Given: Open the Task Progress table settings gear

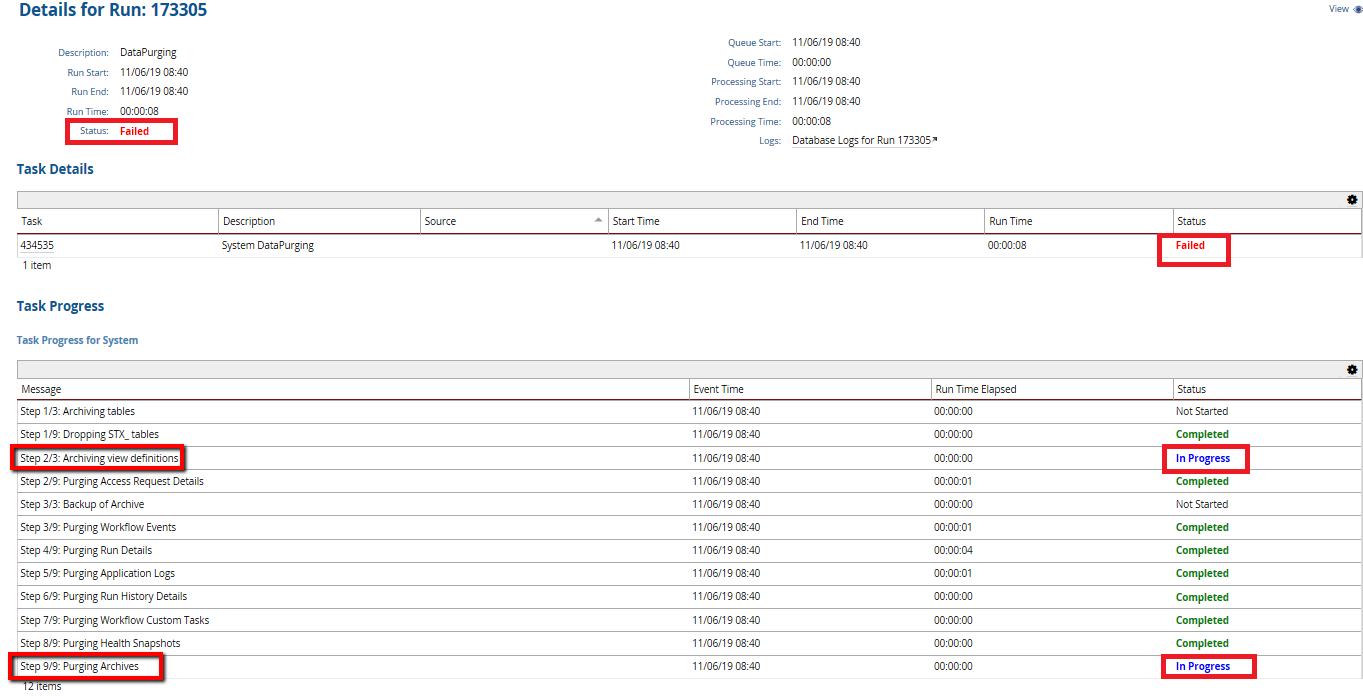Looking at the screenshot, I should coord(1352,369).
